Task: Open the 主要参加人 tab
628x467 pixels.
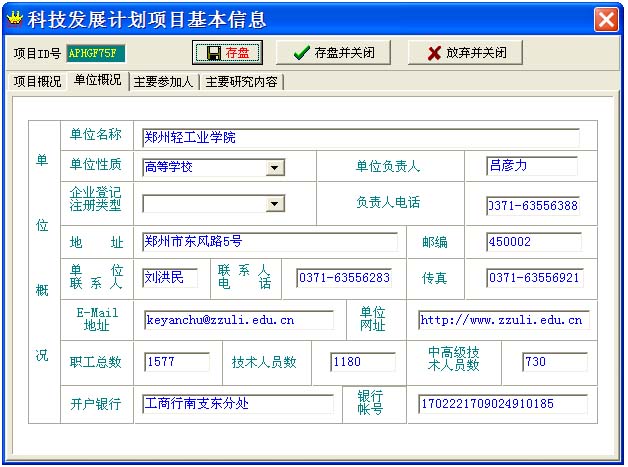Action: click(164, 82)
